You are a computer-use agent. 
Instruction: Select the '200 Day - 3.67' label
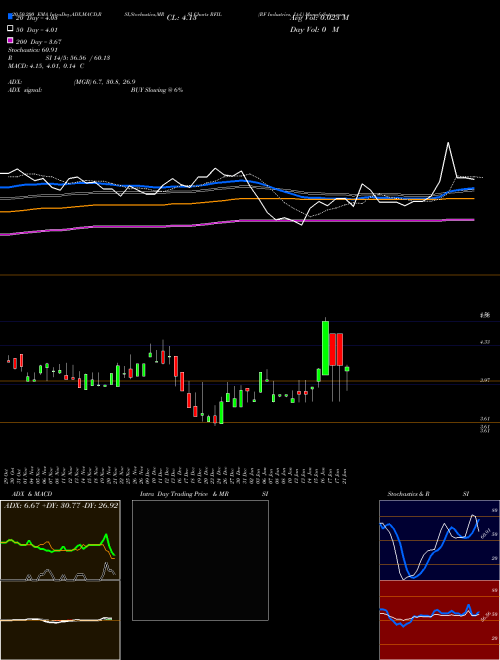point(39,42)
